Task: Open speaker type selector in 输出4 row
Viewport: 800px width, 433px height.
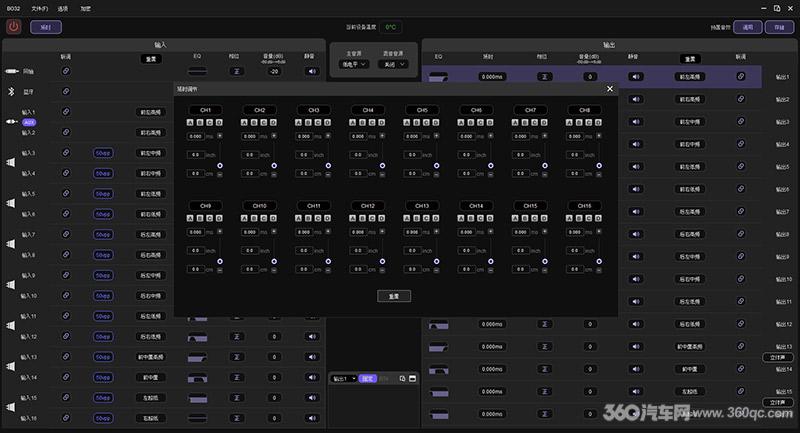Action: pyautogui.click(x=690, y=144)
